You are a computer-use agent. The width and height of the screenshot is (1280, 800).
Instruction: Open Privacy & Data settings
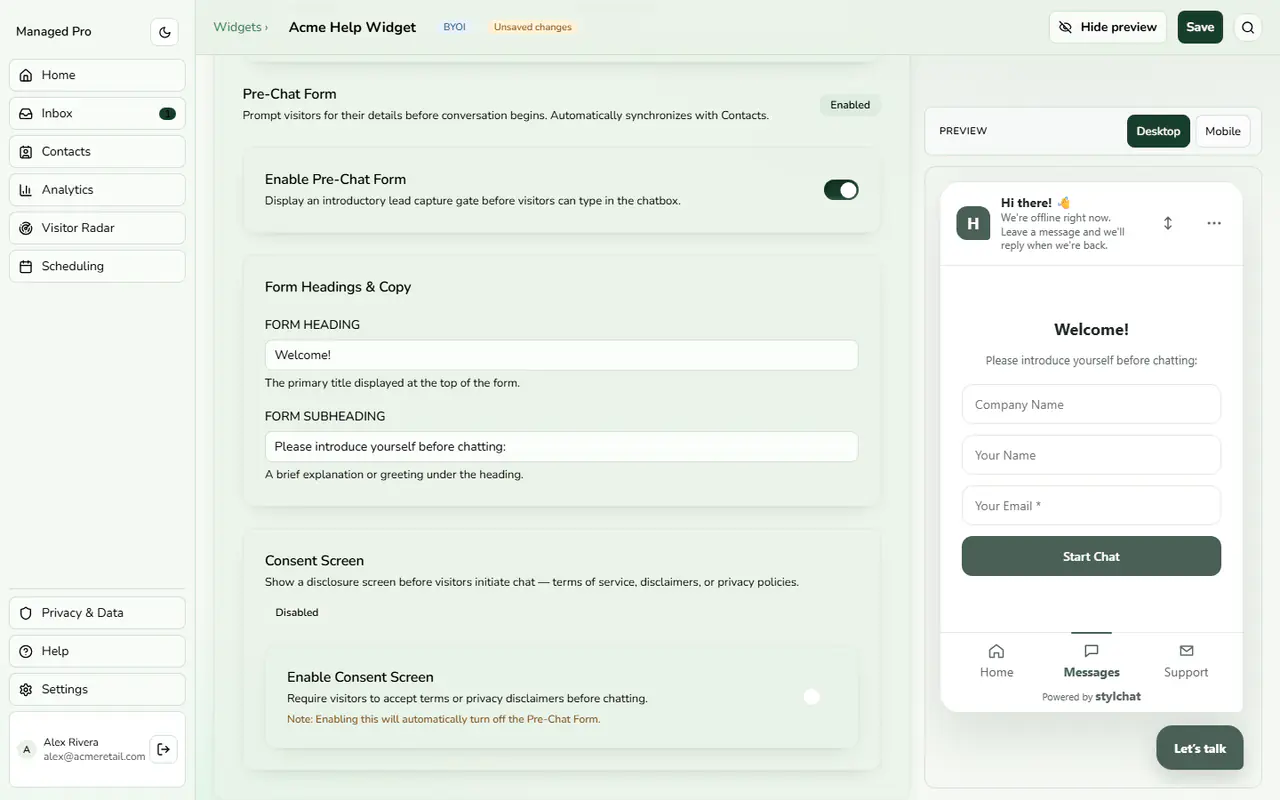tap(97, 613)
